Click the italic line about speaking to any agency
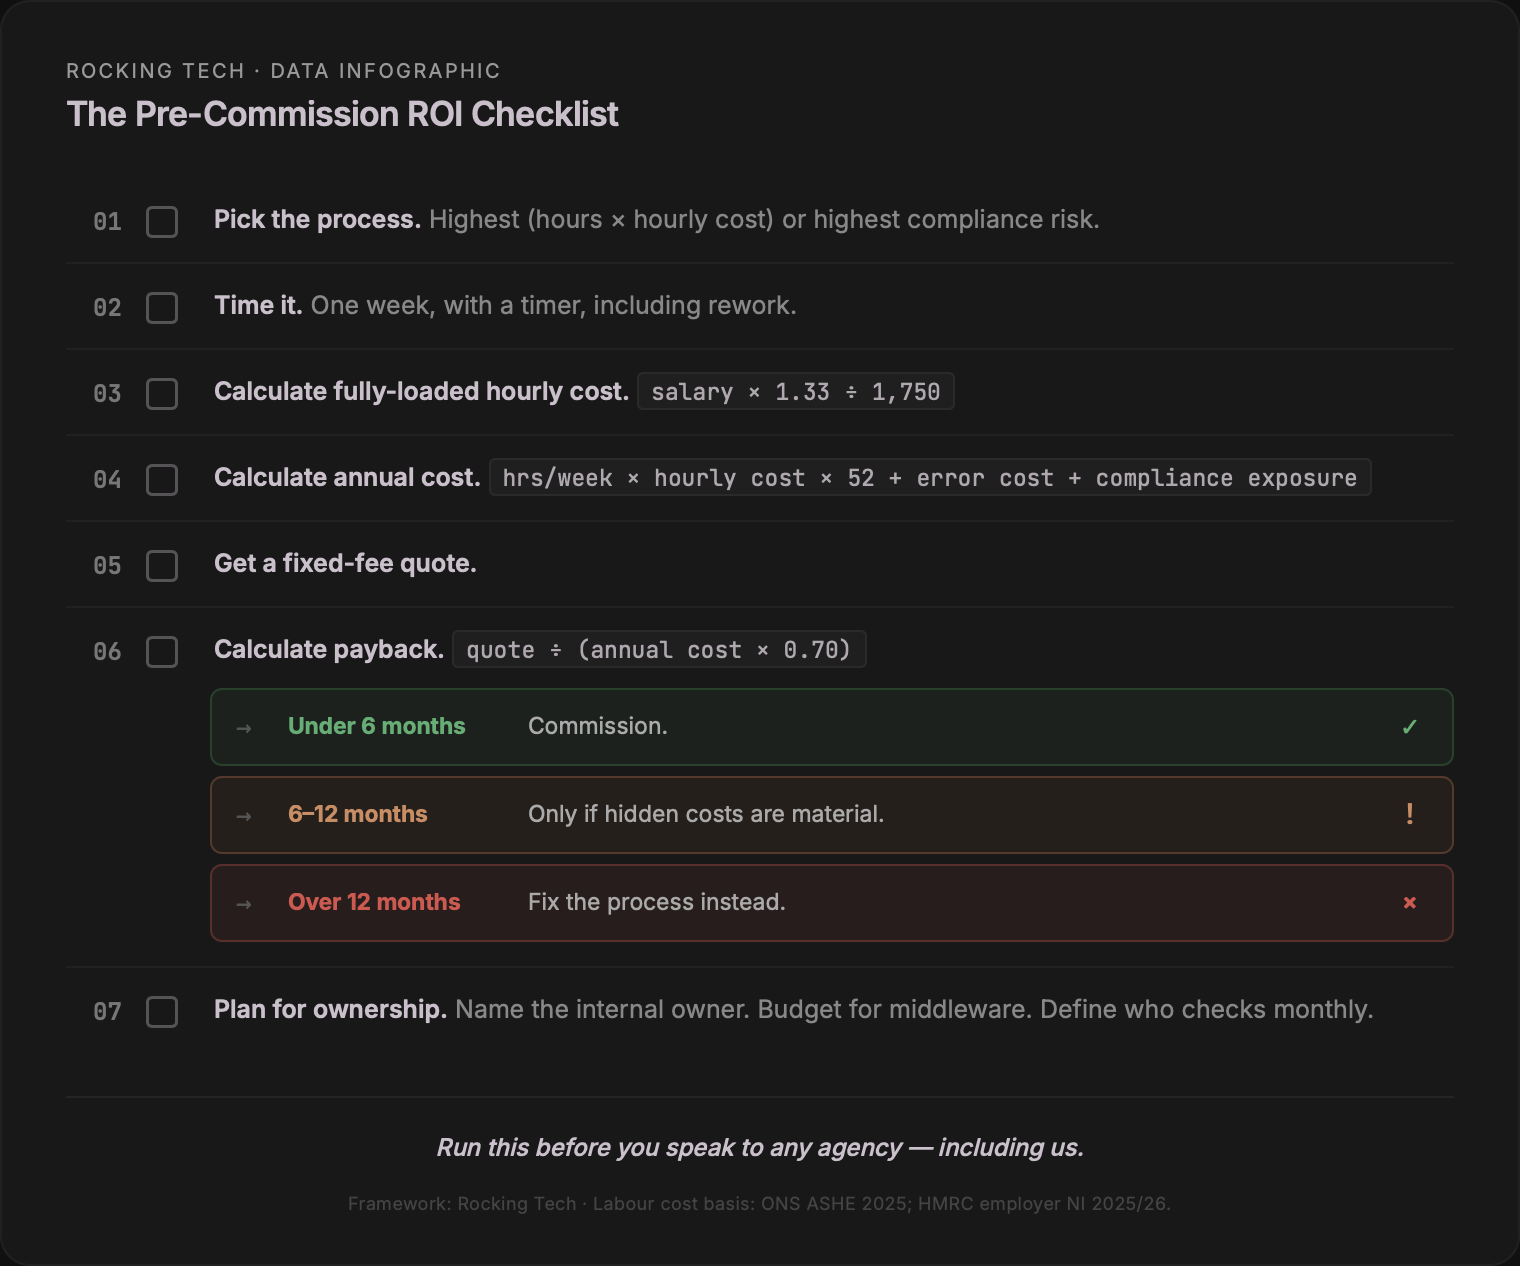The image size is (1520, 1266). pos(759,1147)
